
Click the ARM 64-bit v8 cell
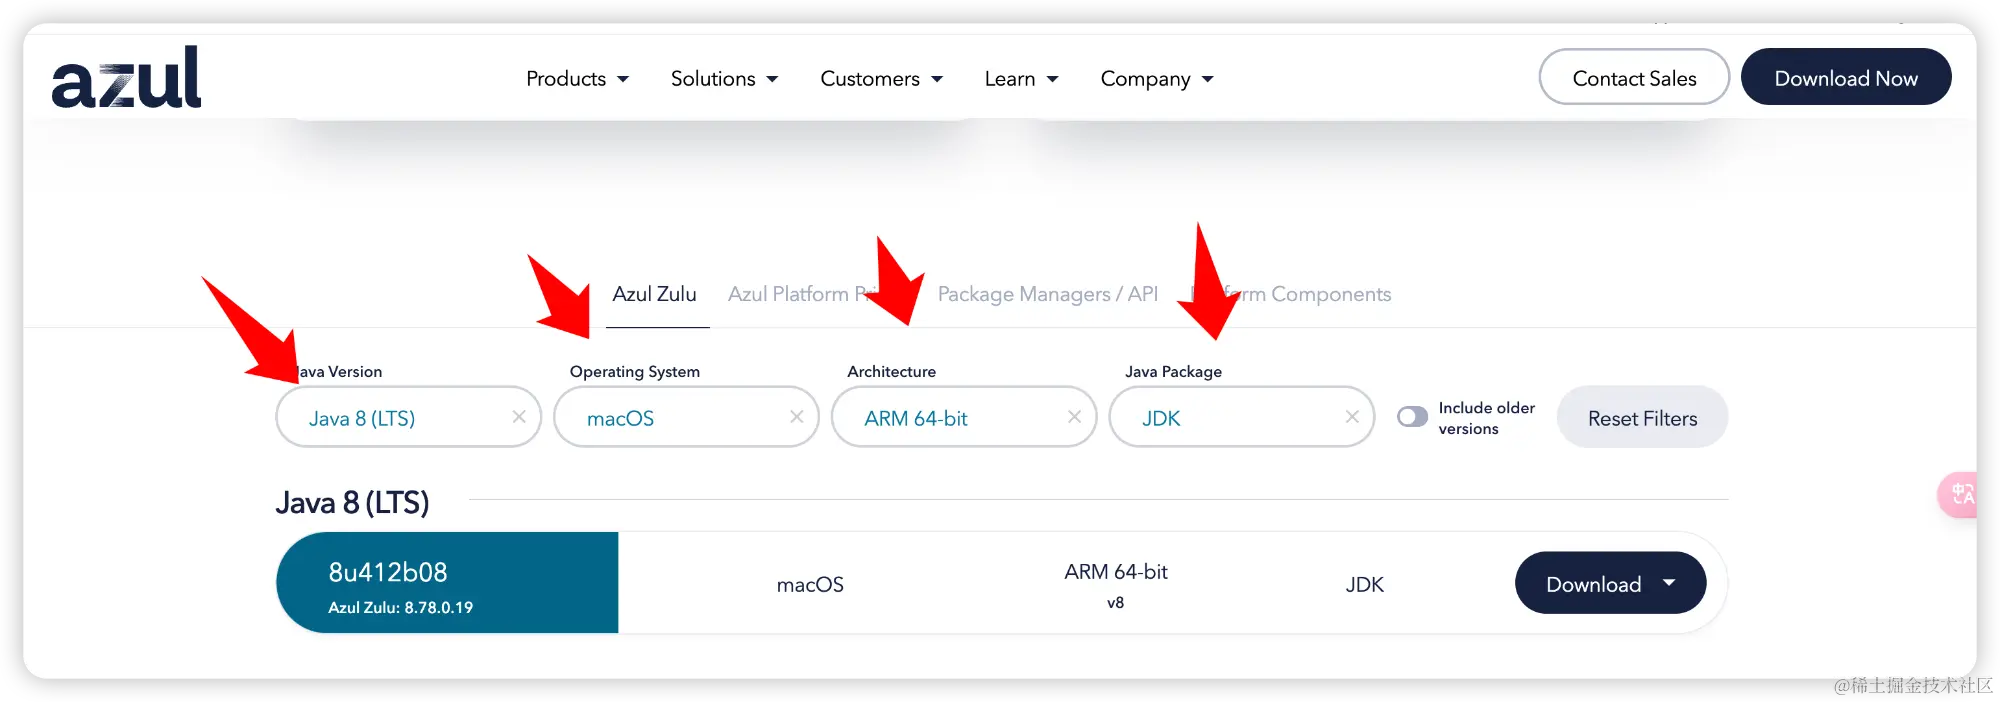tap(1116, 585)
